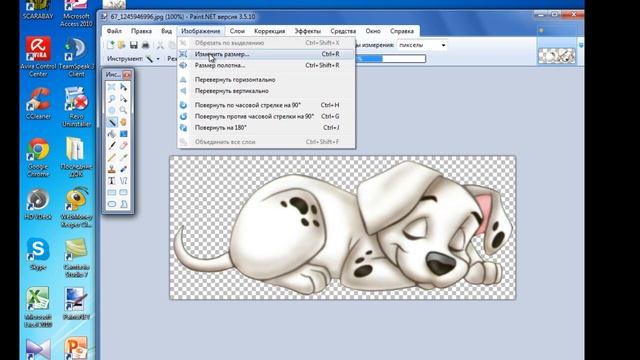Select the Clone Stamp tool
This screenshot has width=640, height=360.
[111, 169]
